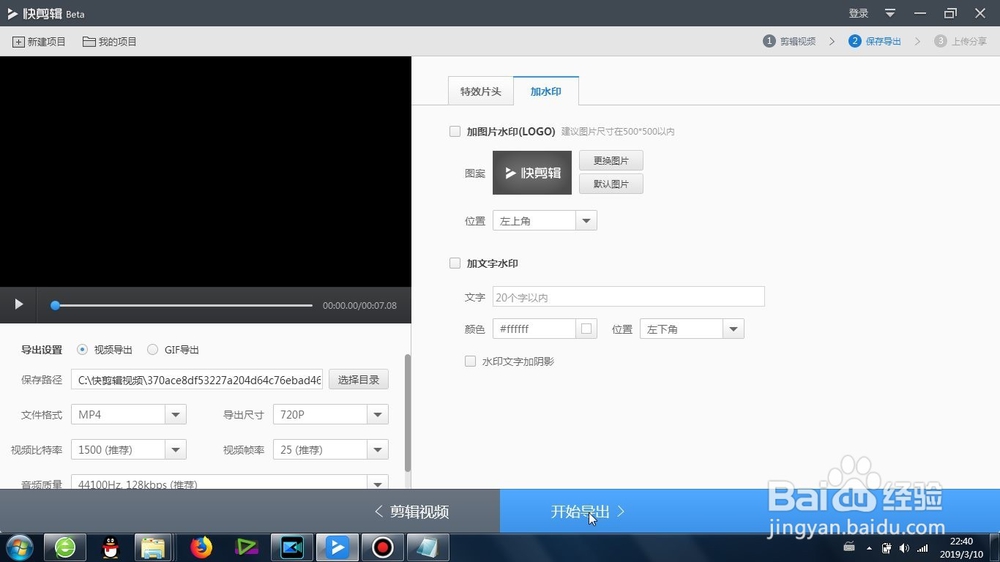
Task: Click the volume speaker tray icon
Action: [904, 548]
